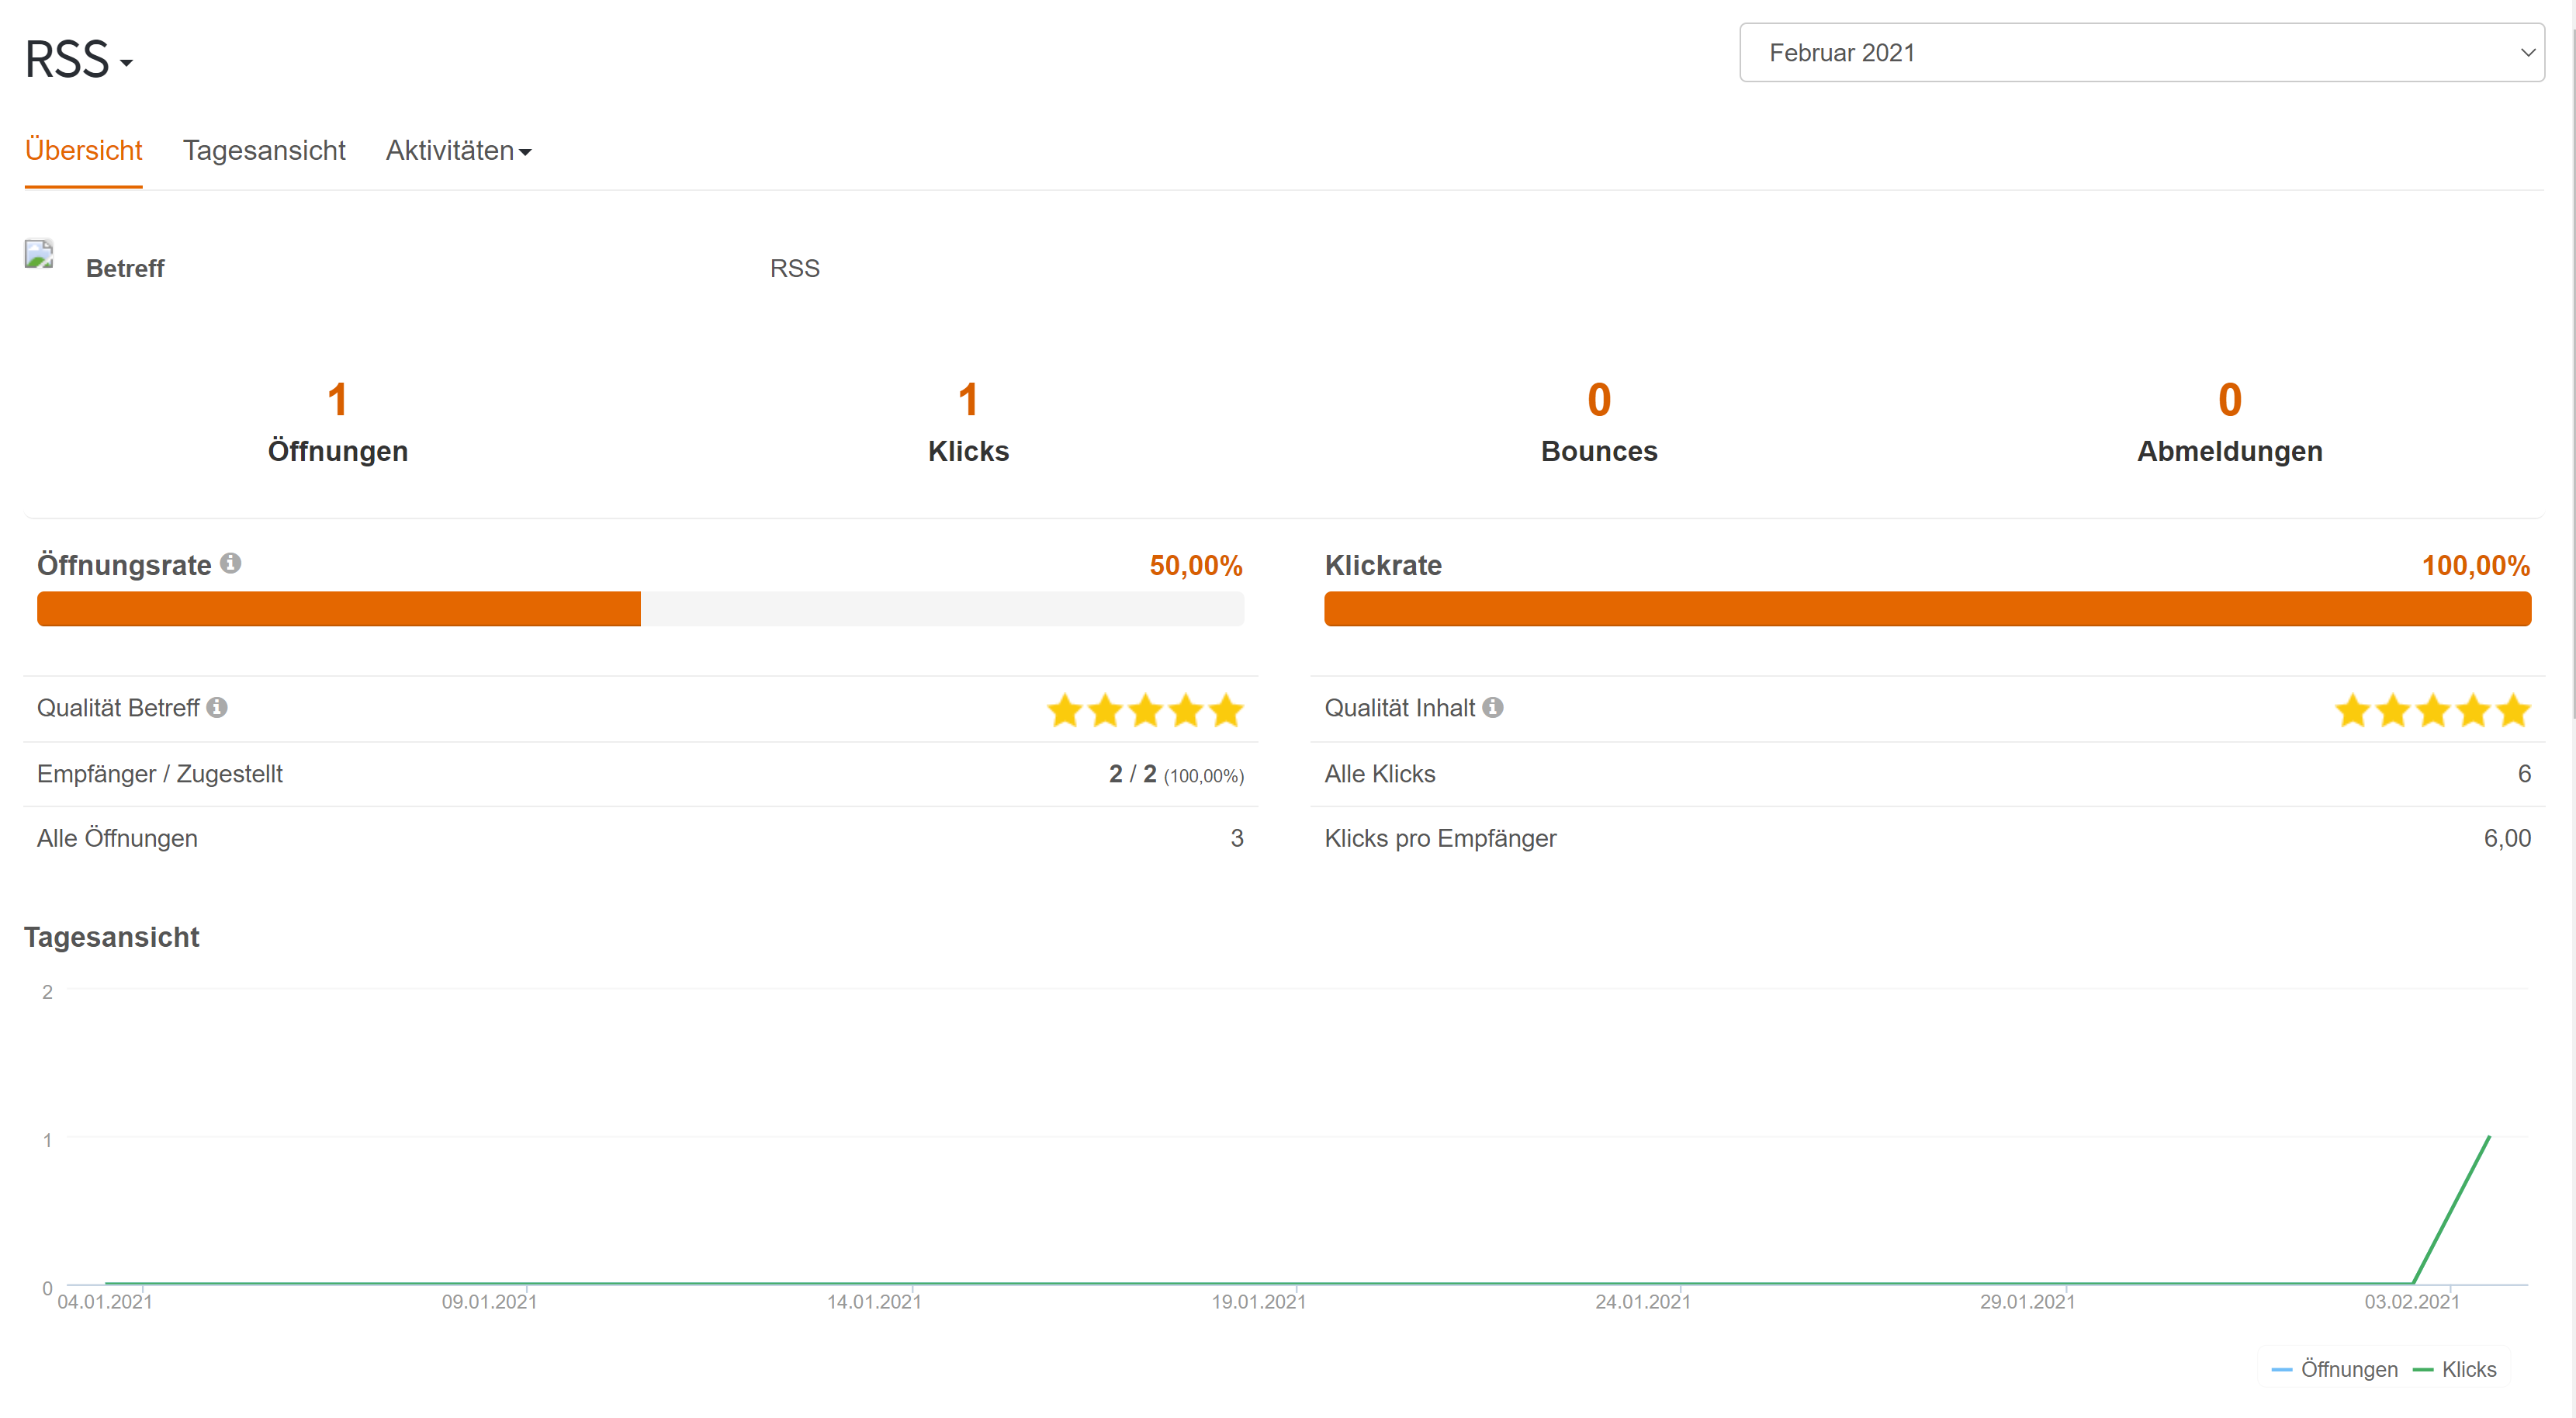The image size is (2576, 1418).
Task: Click the Bounces count of 0
Action: click(1599, 400)
